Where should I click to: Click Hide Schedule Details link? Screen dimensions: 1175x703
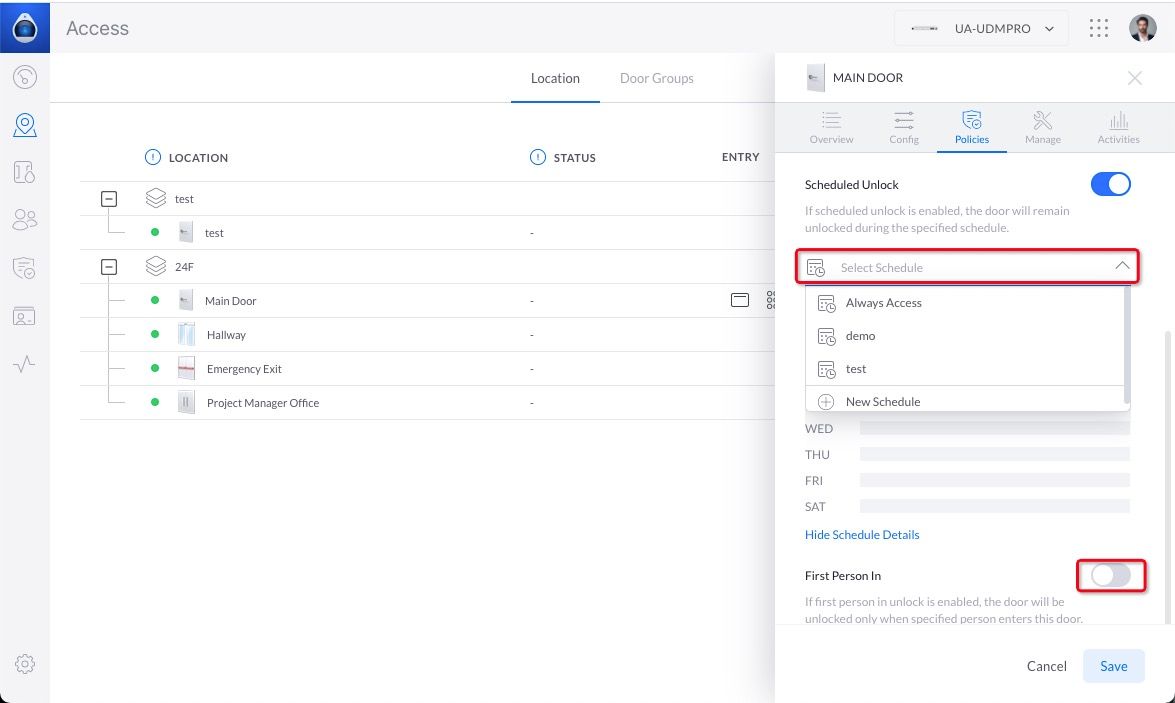coord(862,535)
